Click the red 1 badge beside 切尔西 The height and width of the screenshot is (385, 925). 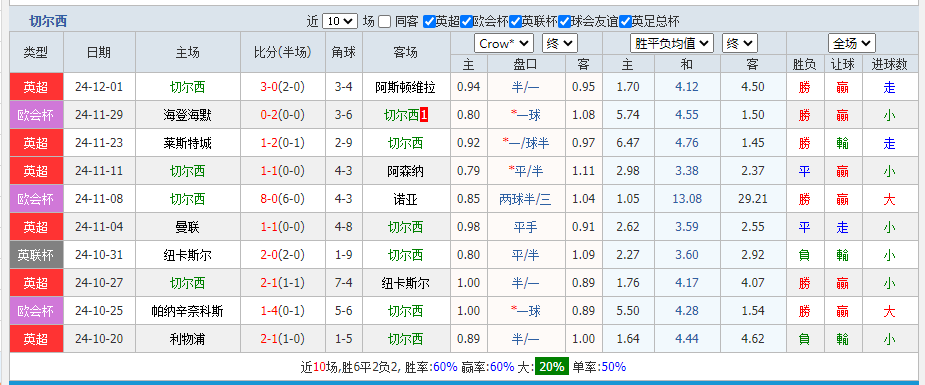pyautogui.click(x=424, y=115)
